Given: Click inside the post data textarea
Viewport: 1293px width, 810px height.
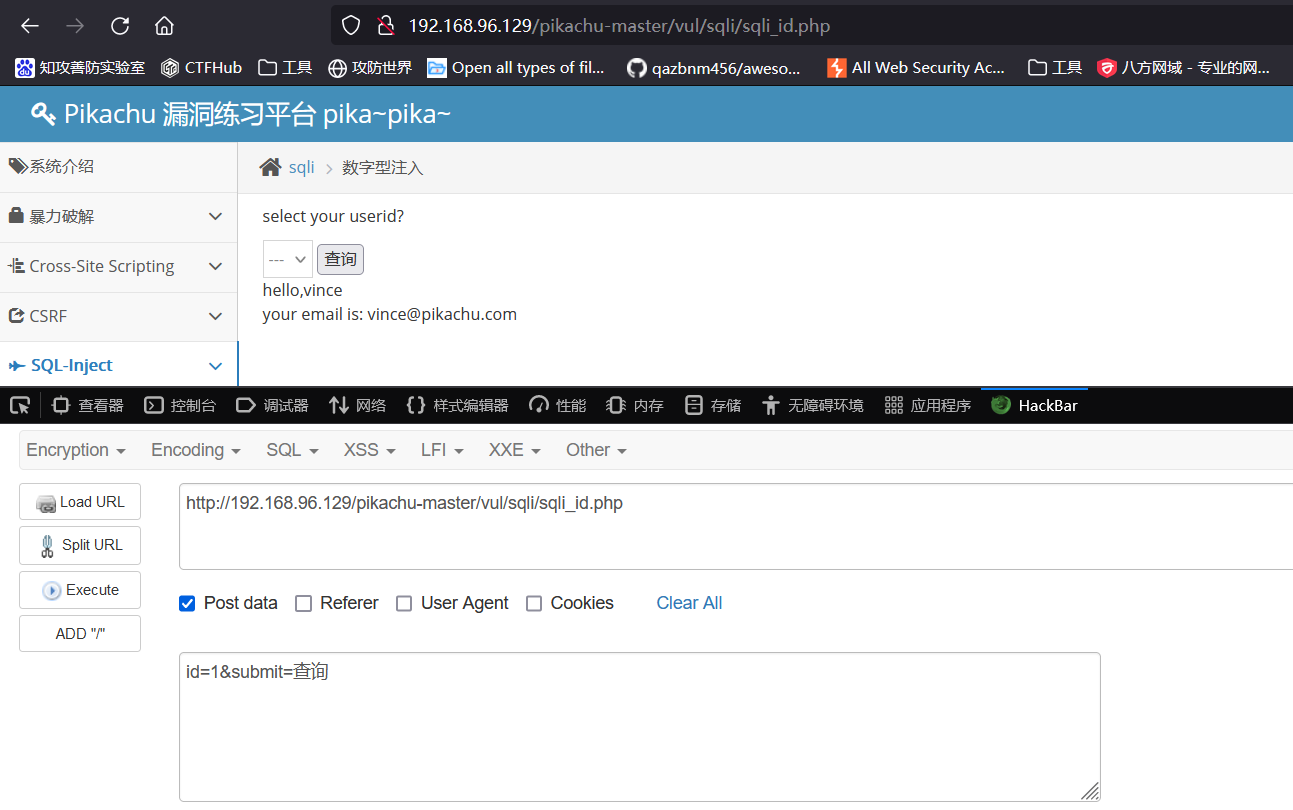Looking at the screenshot, I should click(640, 727).
